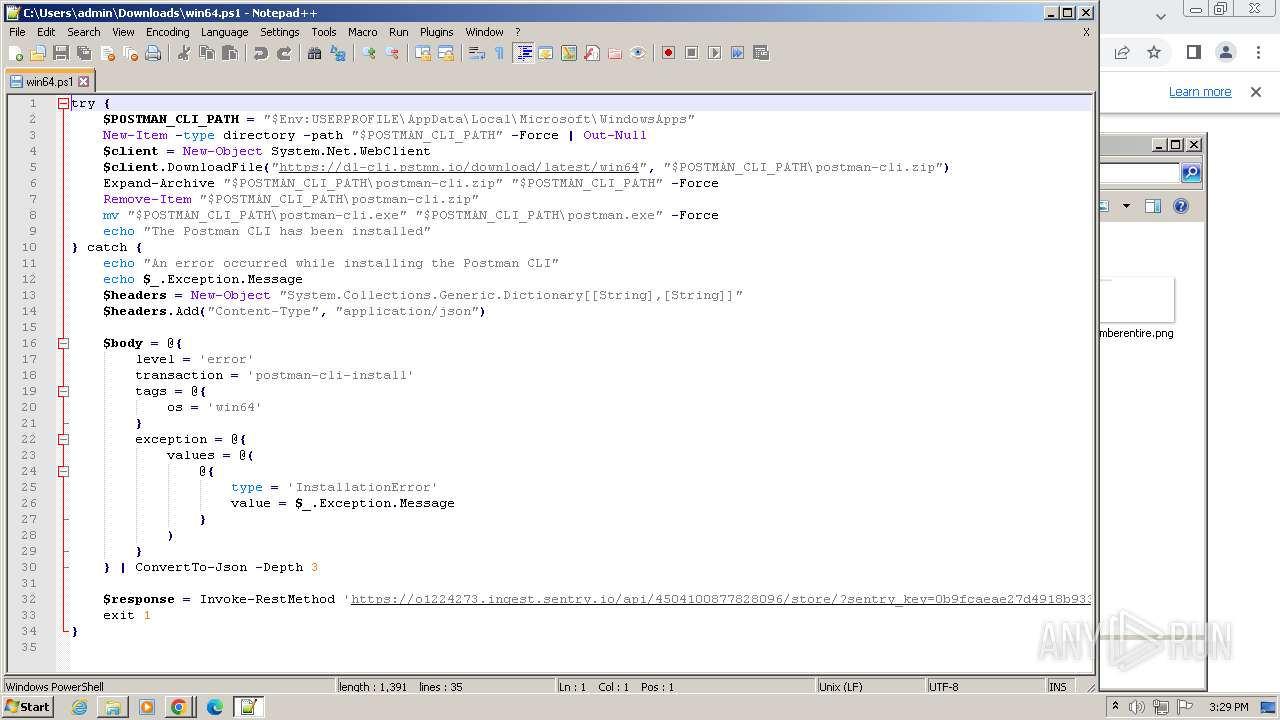Click the Save All toolbar icon
1280x720 pixels.
(84, 53)
